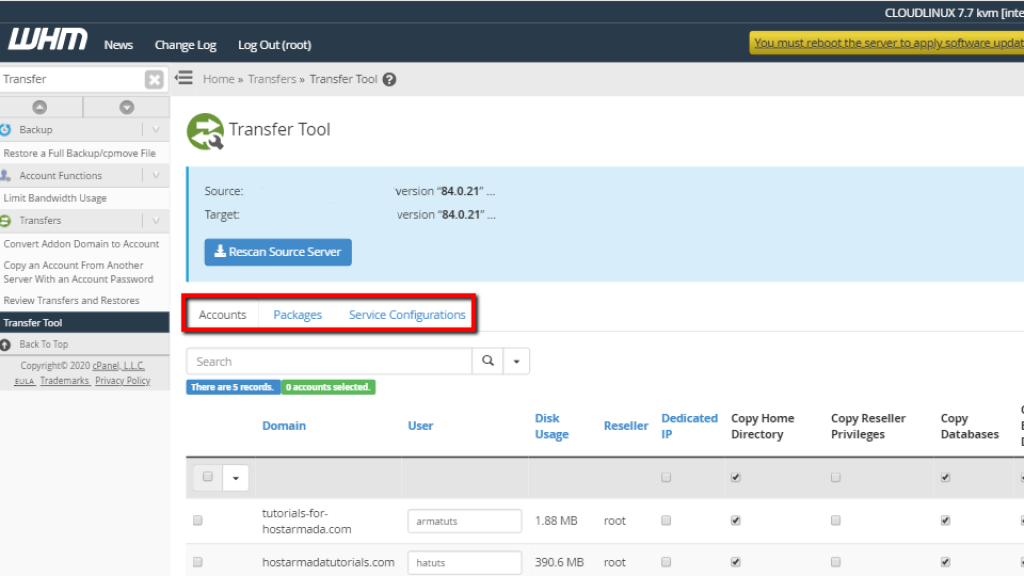Image resolution: width=1024 pixels, height=576 pixels.
Task: Click Rescan Source Server button
Action: [278, 252]
